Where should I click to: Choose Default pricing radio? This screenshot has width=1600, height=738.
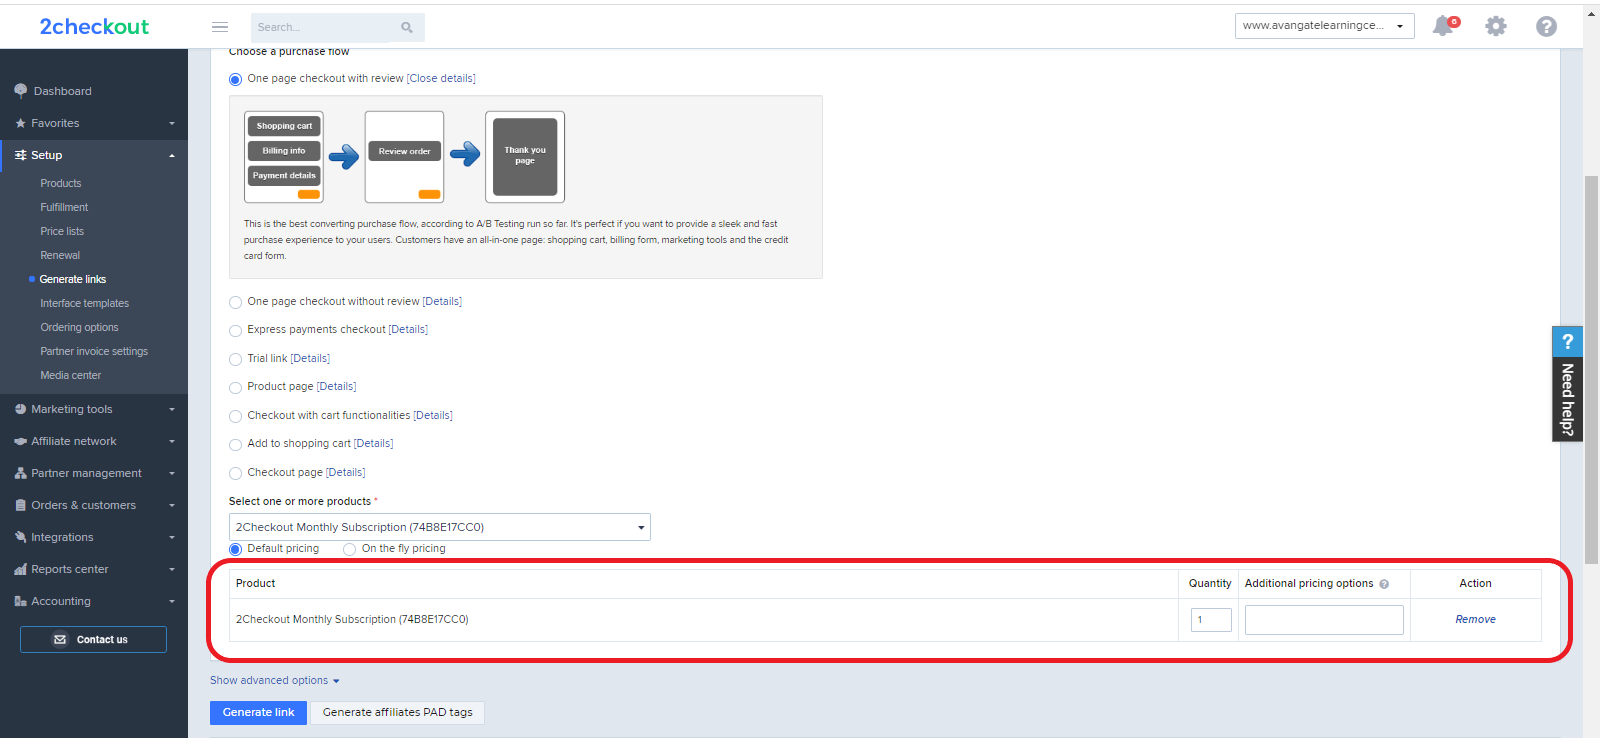[x=235, y=549]
